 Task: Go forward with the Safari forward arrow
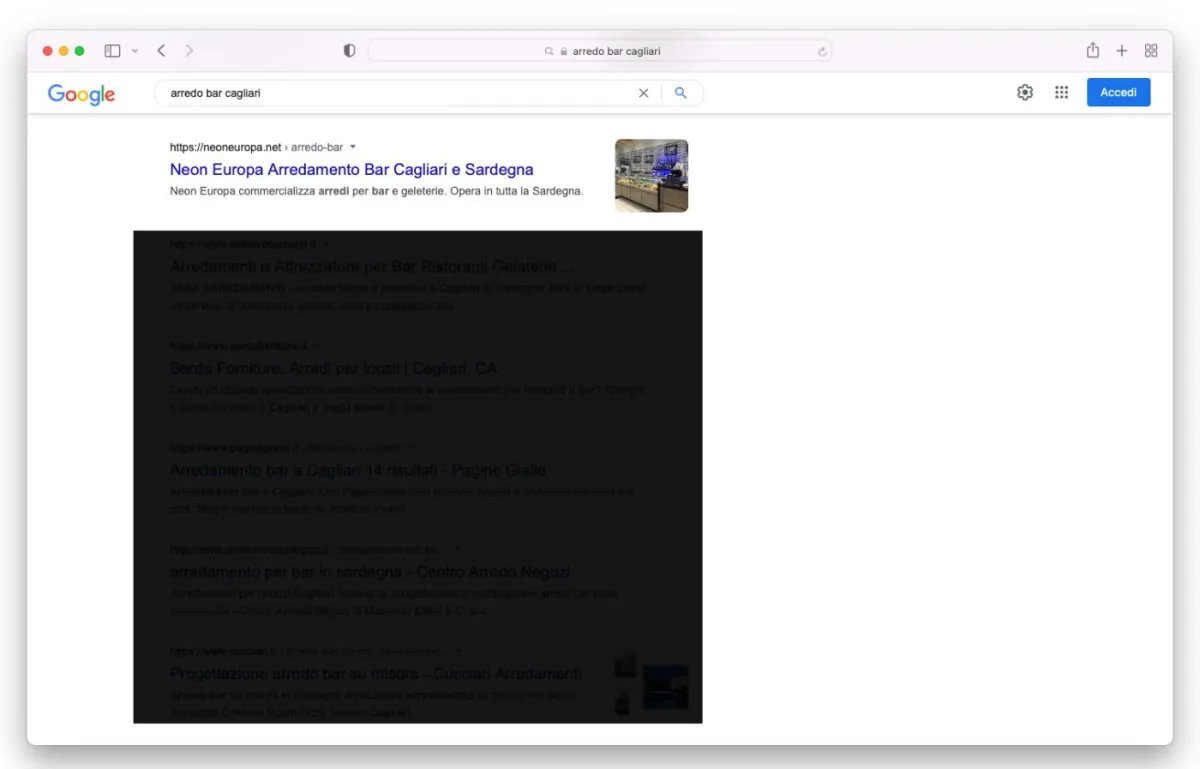point(189,51)
